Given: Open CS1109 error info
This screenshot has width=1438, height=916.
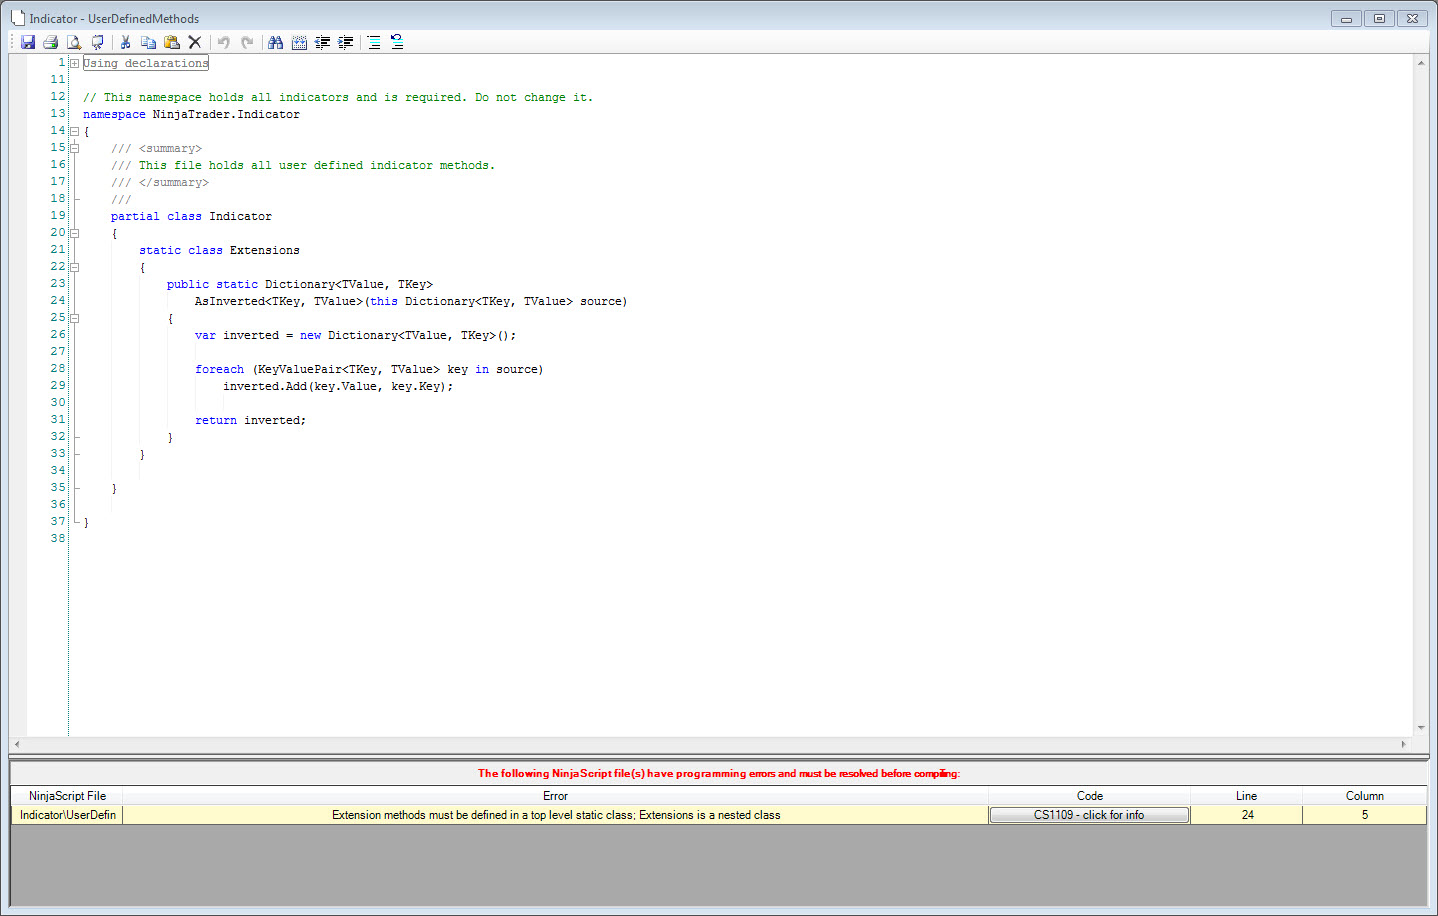Looking at the screenshot, I should pos(1089,815).
